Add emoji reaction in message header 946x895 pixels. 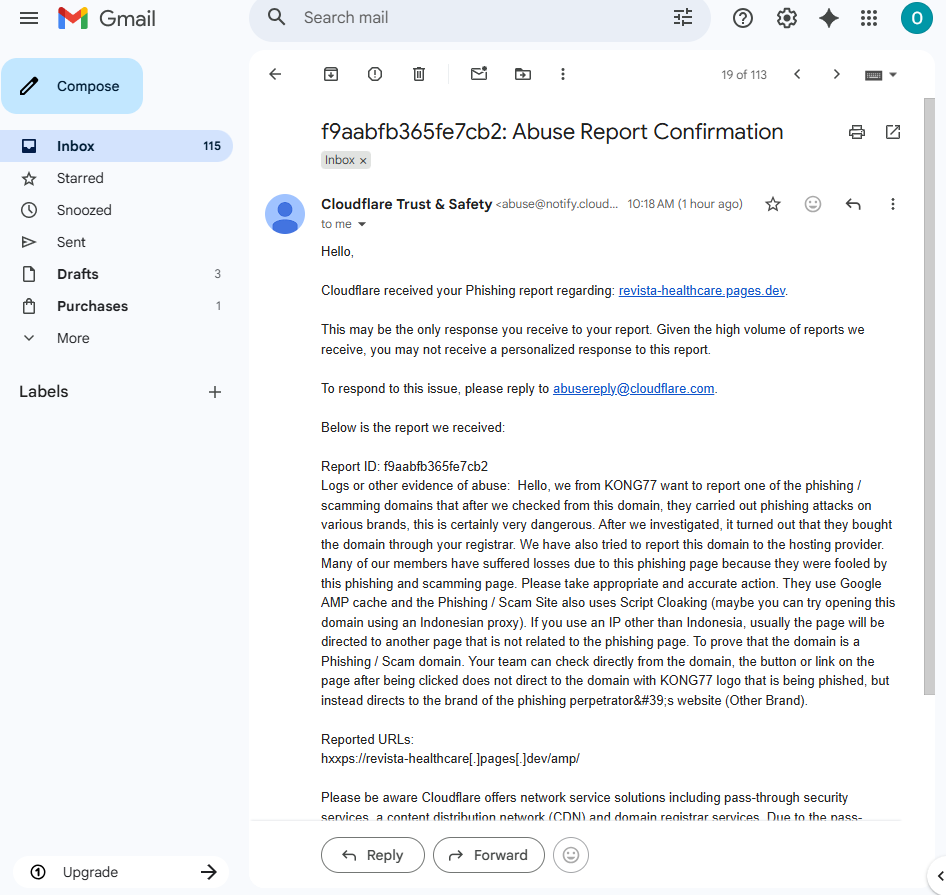click(813, 205)
